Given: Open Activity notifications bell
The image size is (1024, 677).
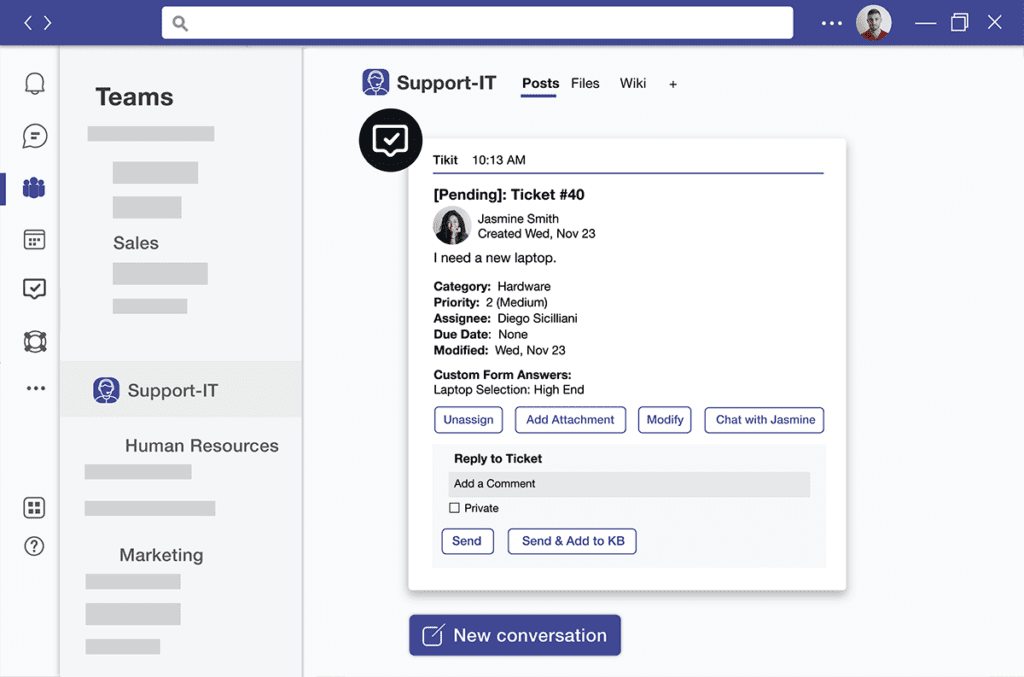Looking at the screenshot, I should [x=35, y=84].
